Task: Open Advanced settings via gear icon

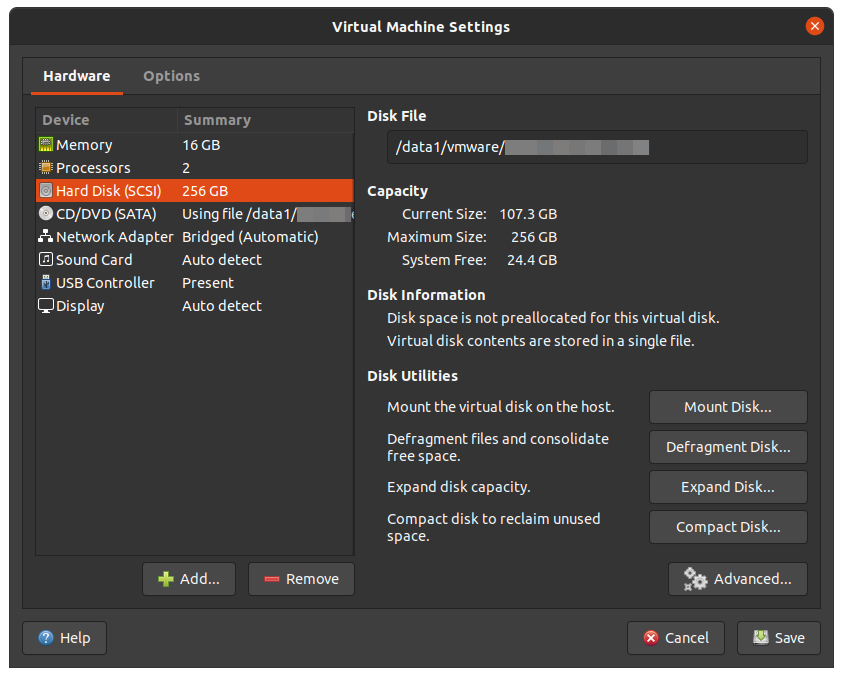Action: (695, 578)
